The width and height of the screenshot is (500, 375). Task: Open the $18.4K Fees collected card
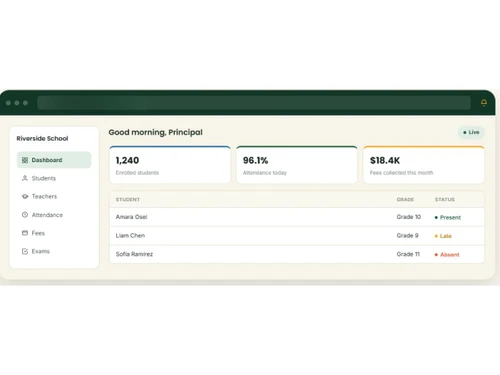424,165
